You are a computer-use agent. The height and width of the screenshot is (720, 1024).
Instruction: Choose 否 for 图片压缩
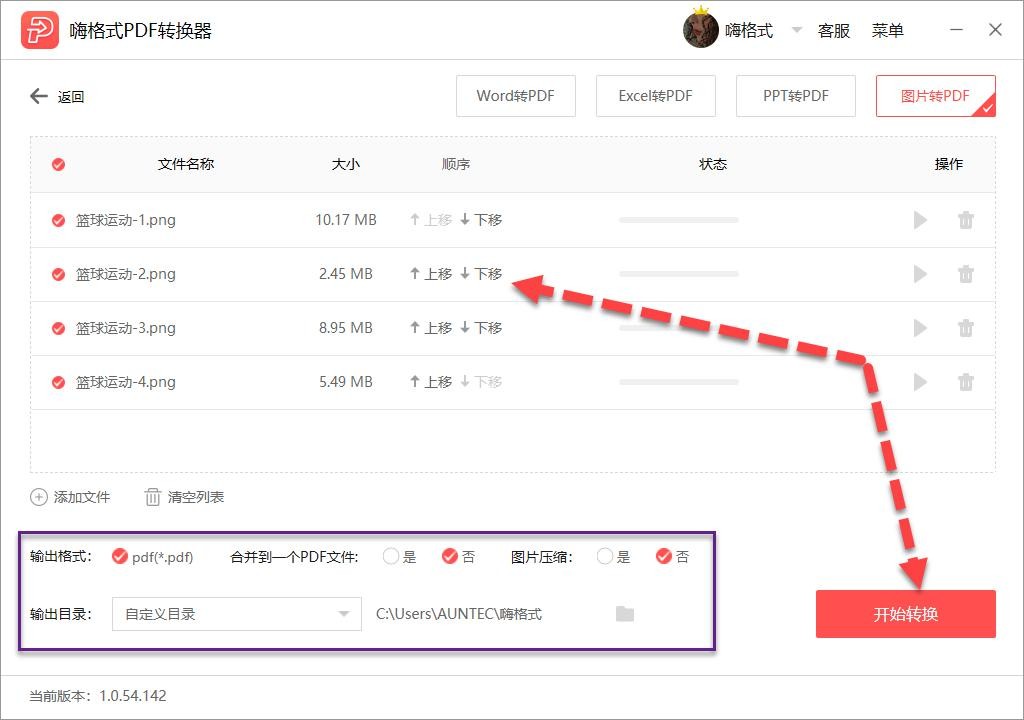click(x=673, y=557)
